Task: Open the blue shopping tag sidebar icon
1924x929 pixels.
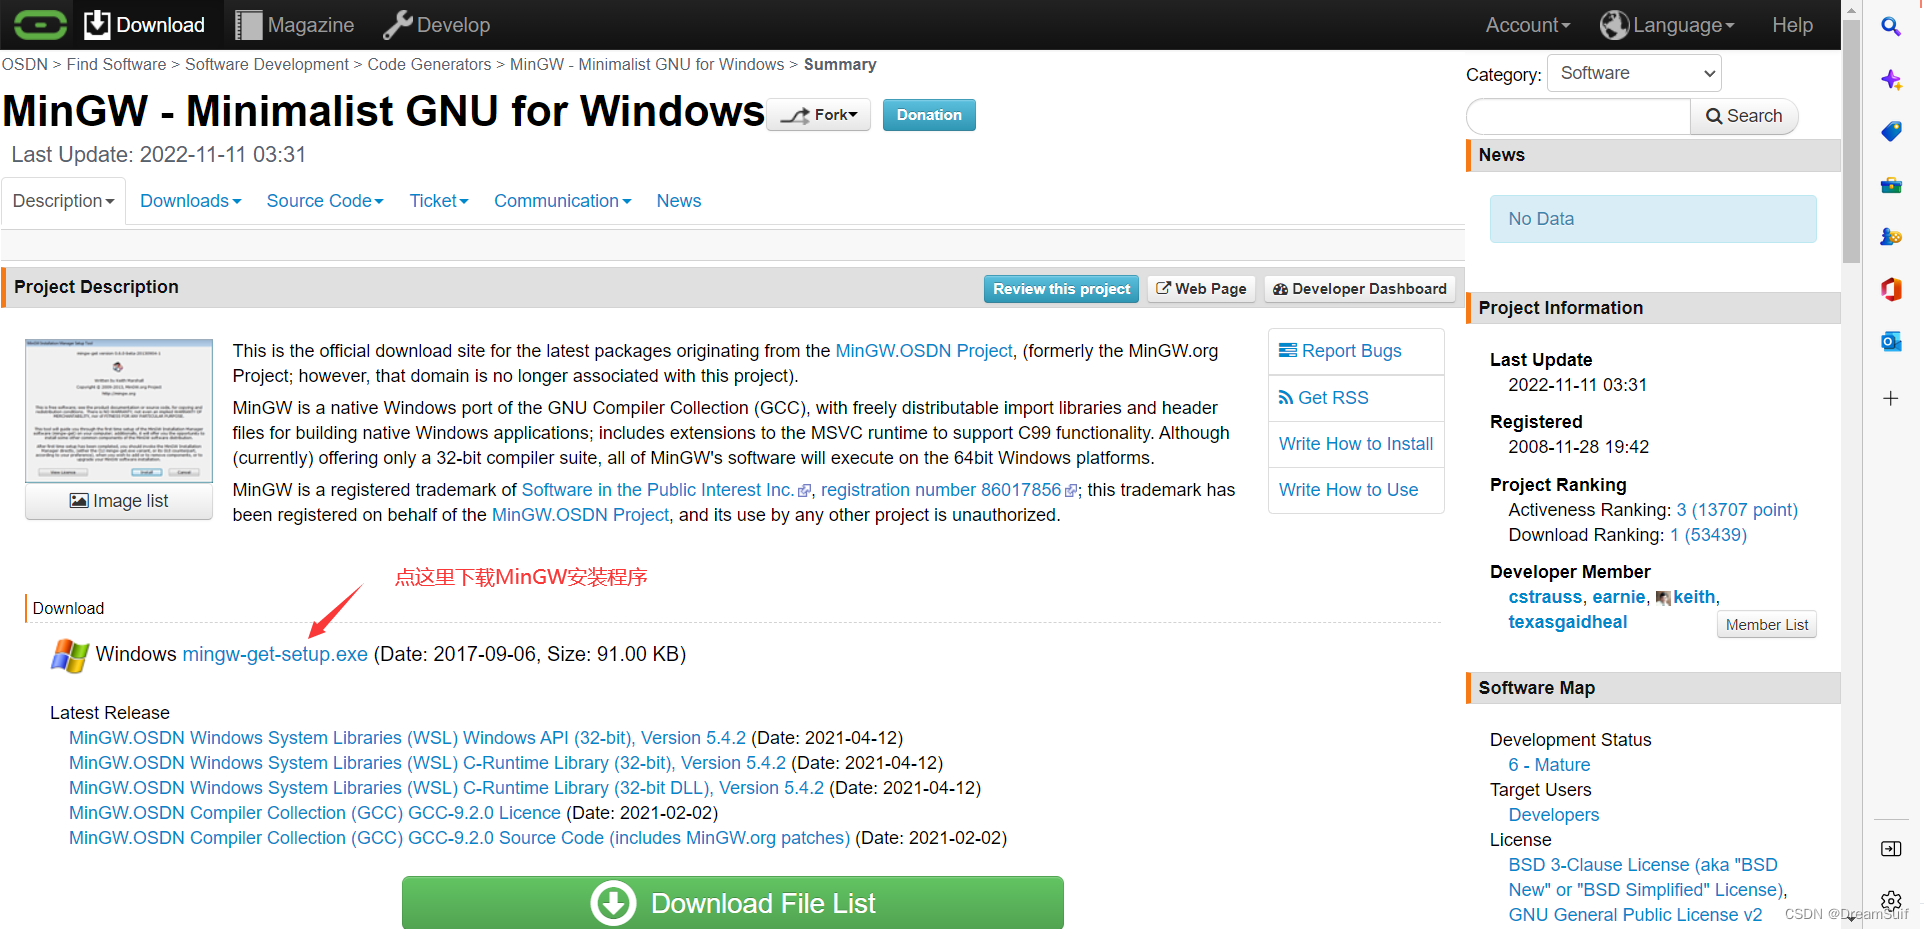Action: [x=1891, y=131]
